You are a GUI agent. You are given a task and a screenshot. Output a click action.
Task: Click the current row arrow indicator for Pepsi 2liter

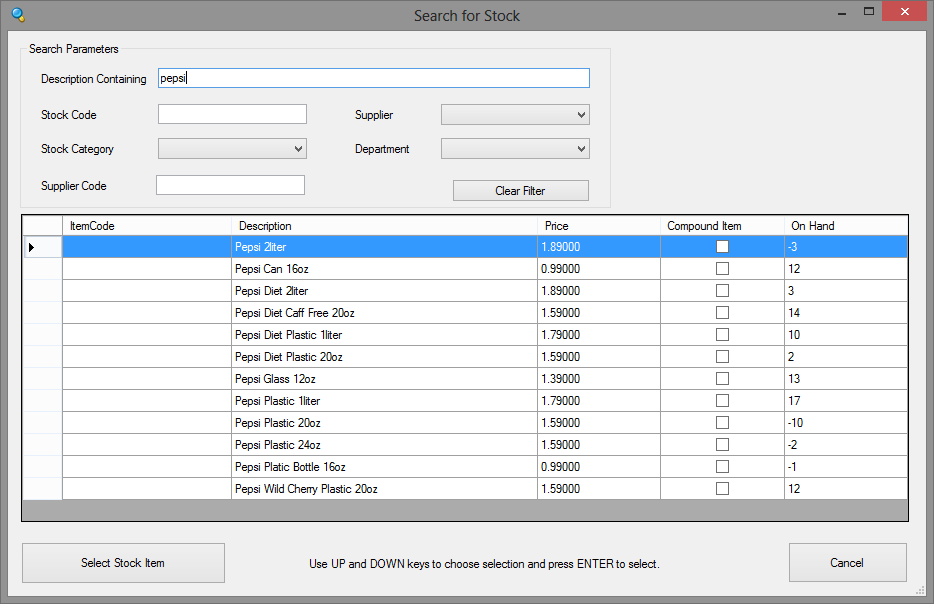pyautogui.click(x=32, y=247)
